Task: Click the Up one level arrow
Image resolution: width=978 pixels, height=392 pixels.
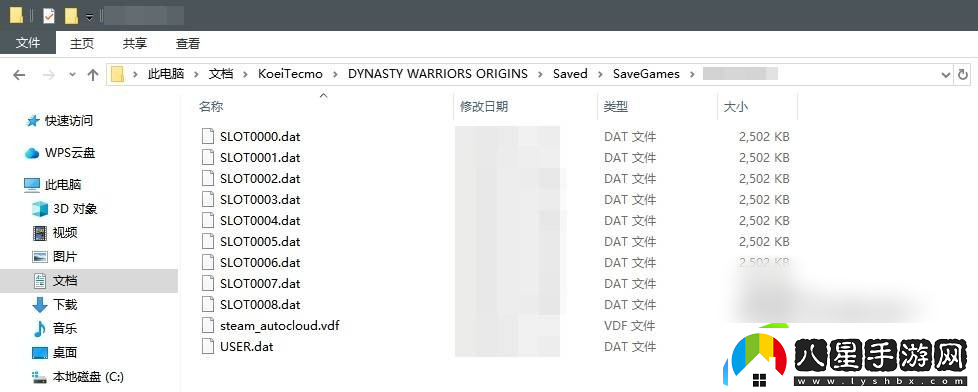Action: 93,75
